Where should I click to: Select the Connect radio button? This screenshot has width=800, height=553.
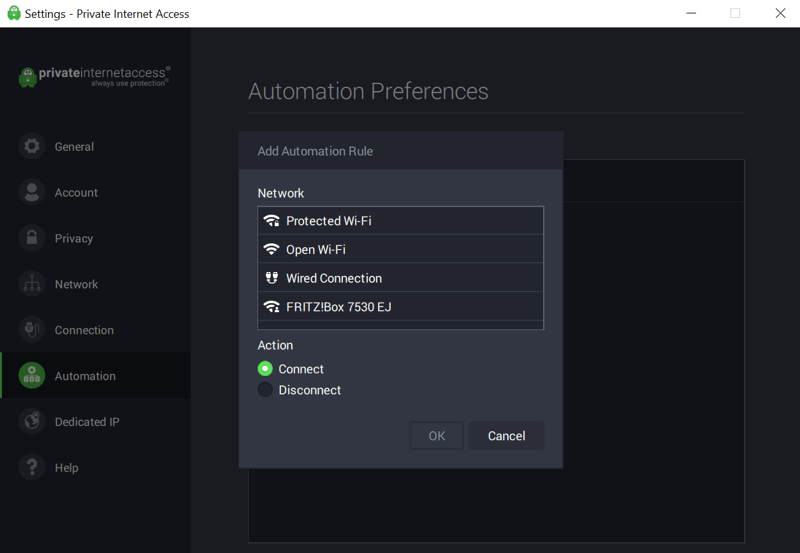265,369
